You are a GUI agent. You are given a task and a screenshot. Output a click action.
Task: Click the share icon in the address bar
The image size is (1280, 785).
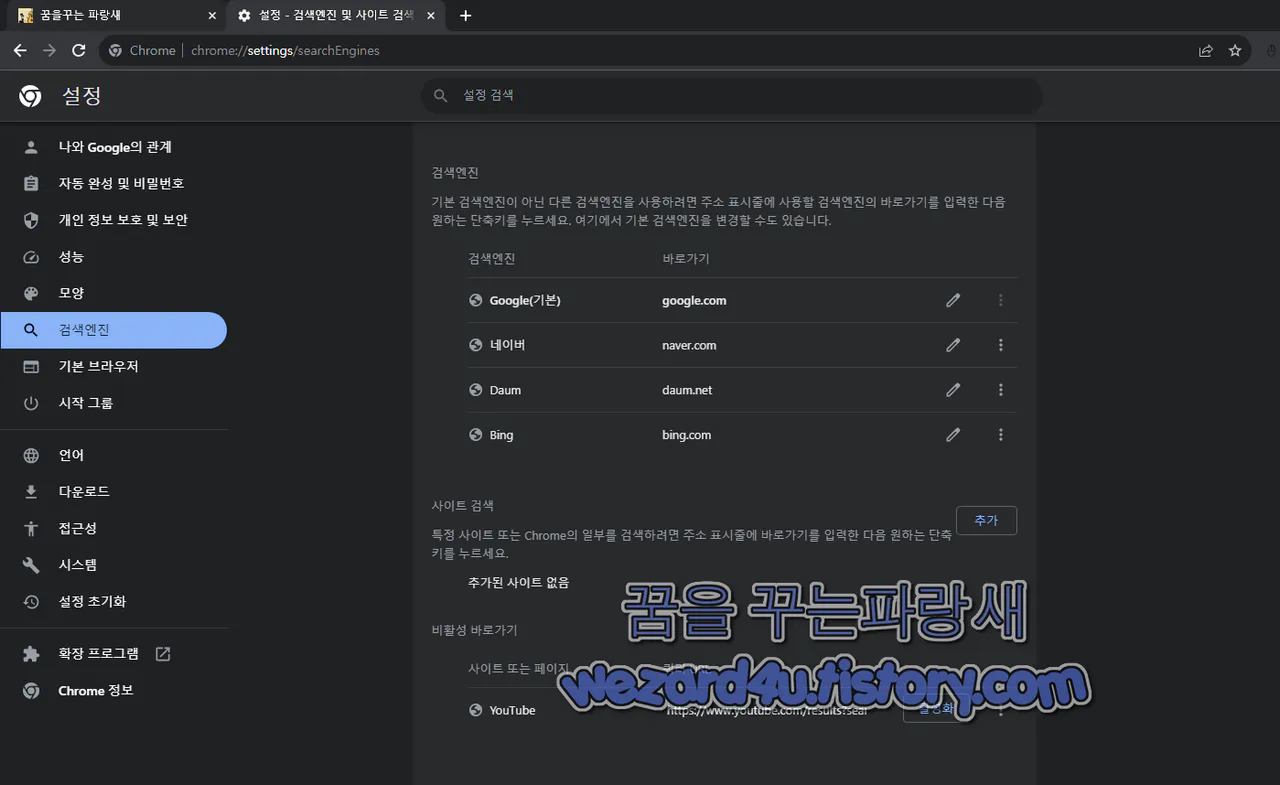coord(1206,50)
